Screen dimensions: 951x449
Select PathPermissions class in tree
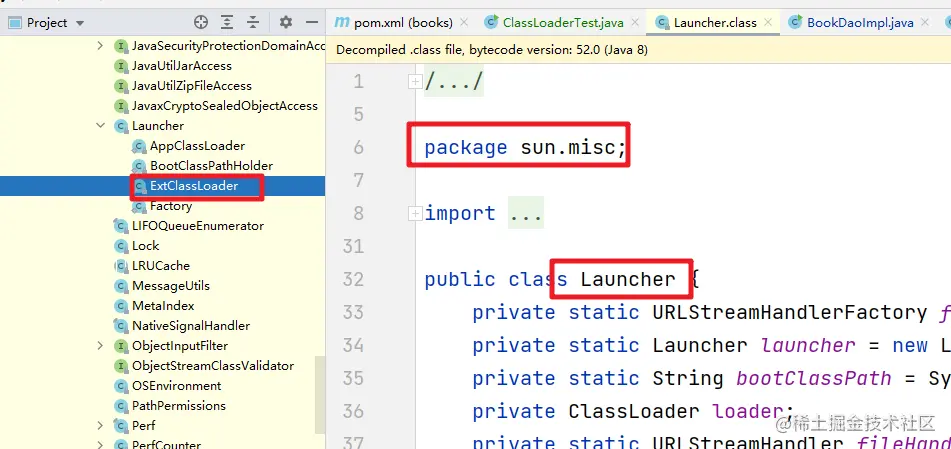tap(179, 406)
